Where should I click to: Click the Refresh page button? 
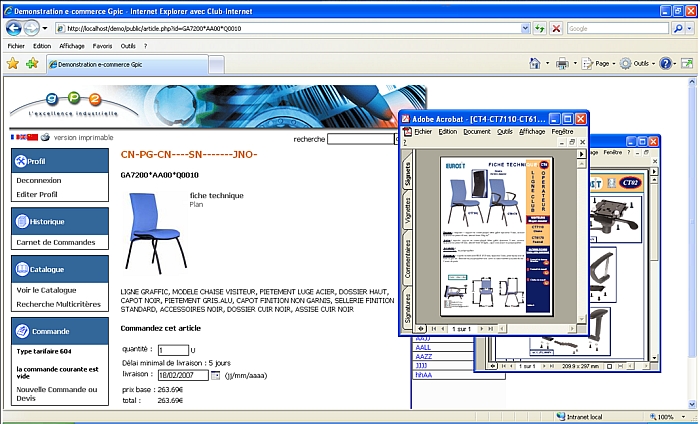point(539,28)
